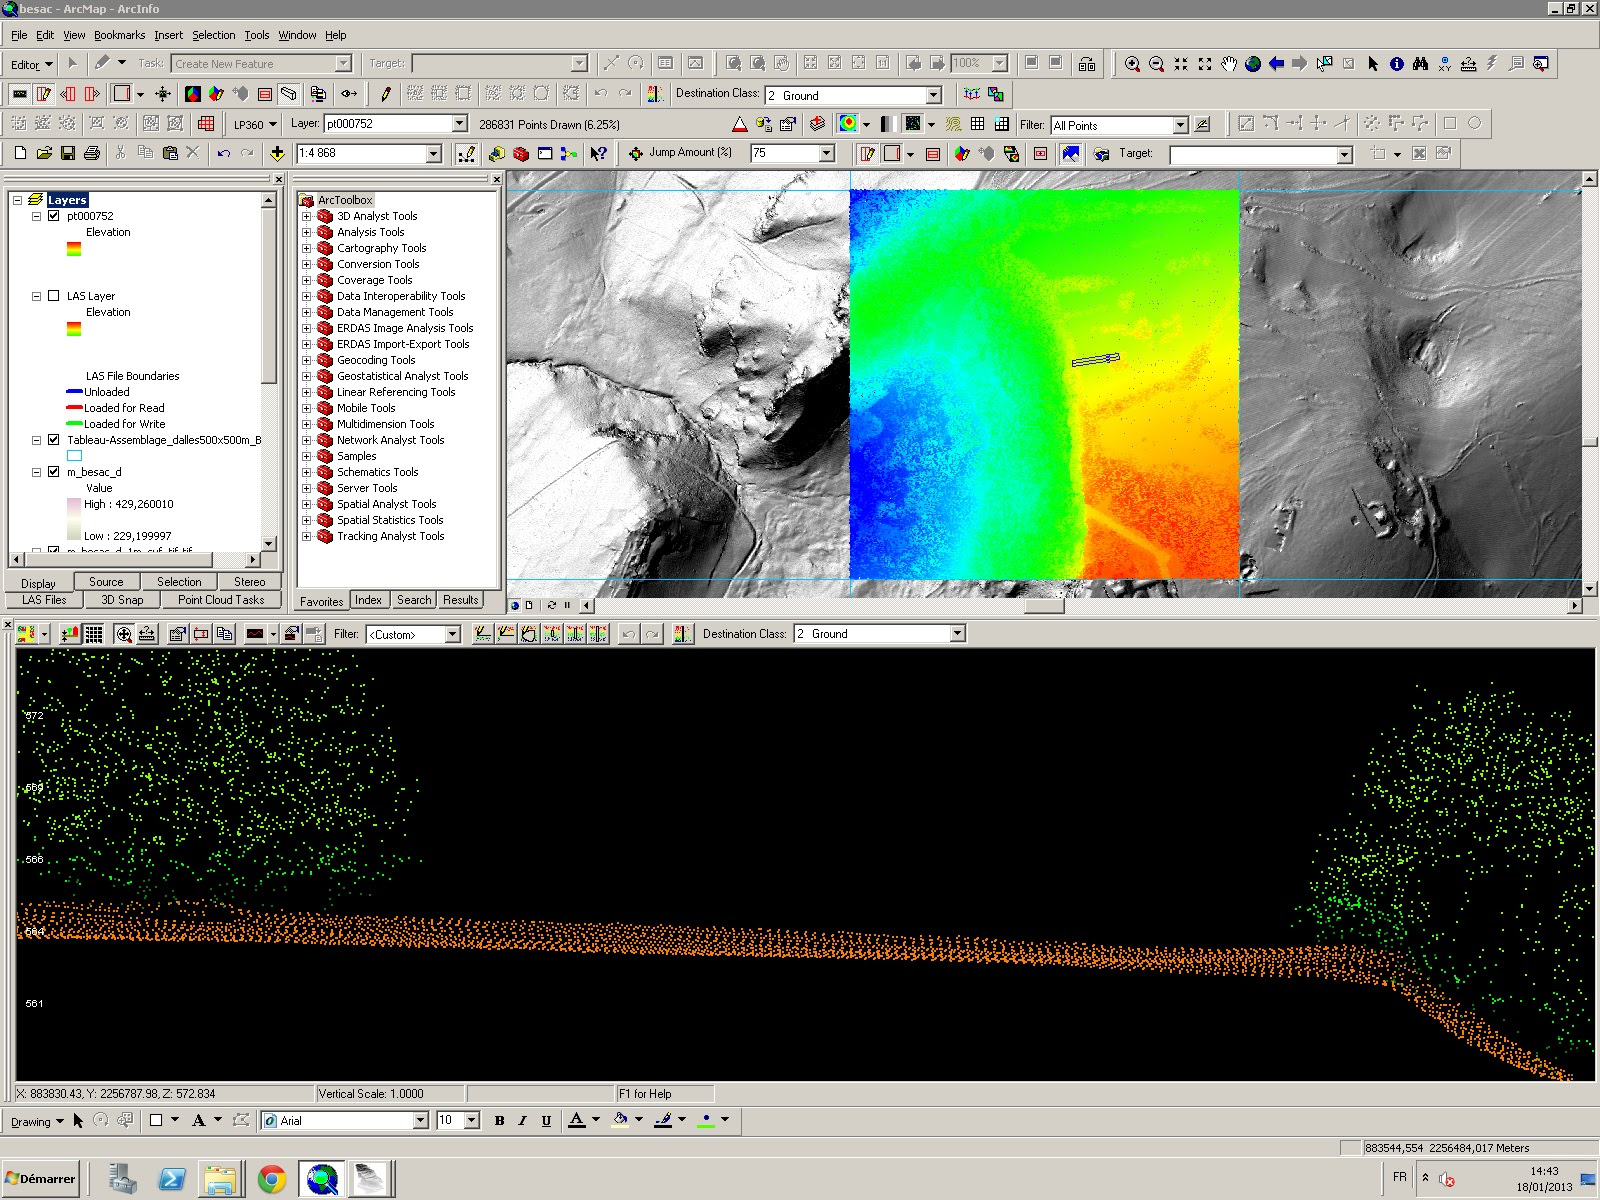Screen dimensions: 1600x1200
Task: Enable the LAS Layer checkbox
Action: pyautogui.click(x=54, y=296)
